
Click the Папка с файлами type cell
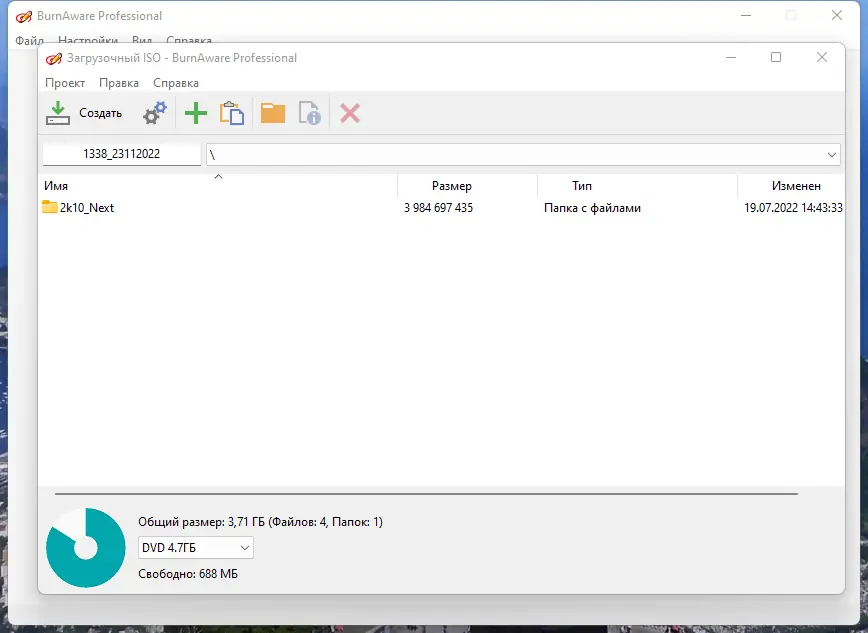pos(592,208)
